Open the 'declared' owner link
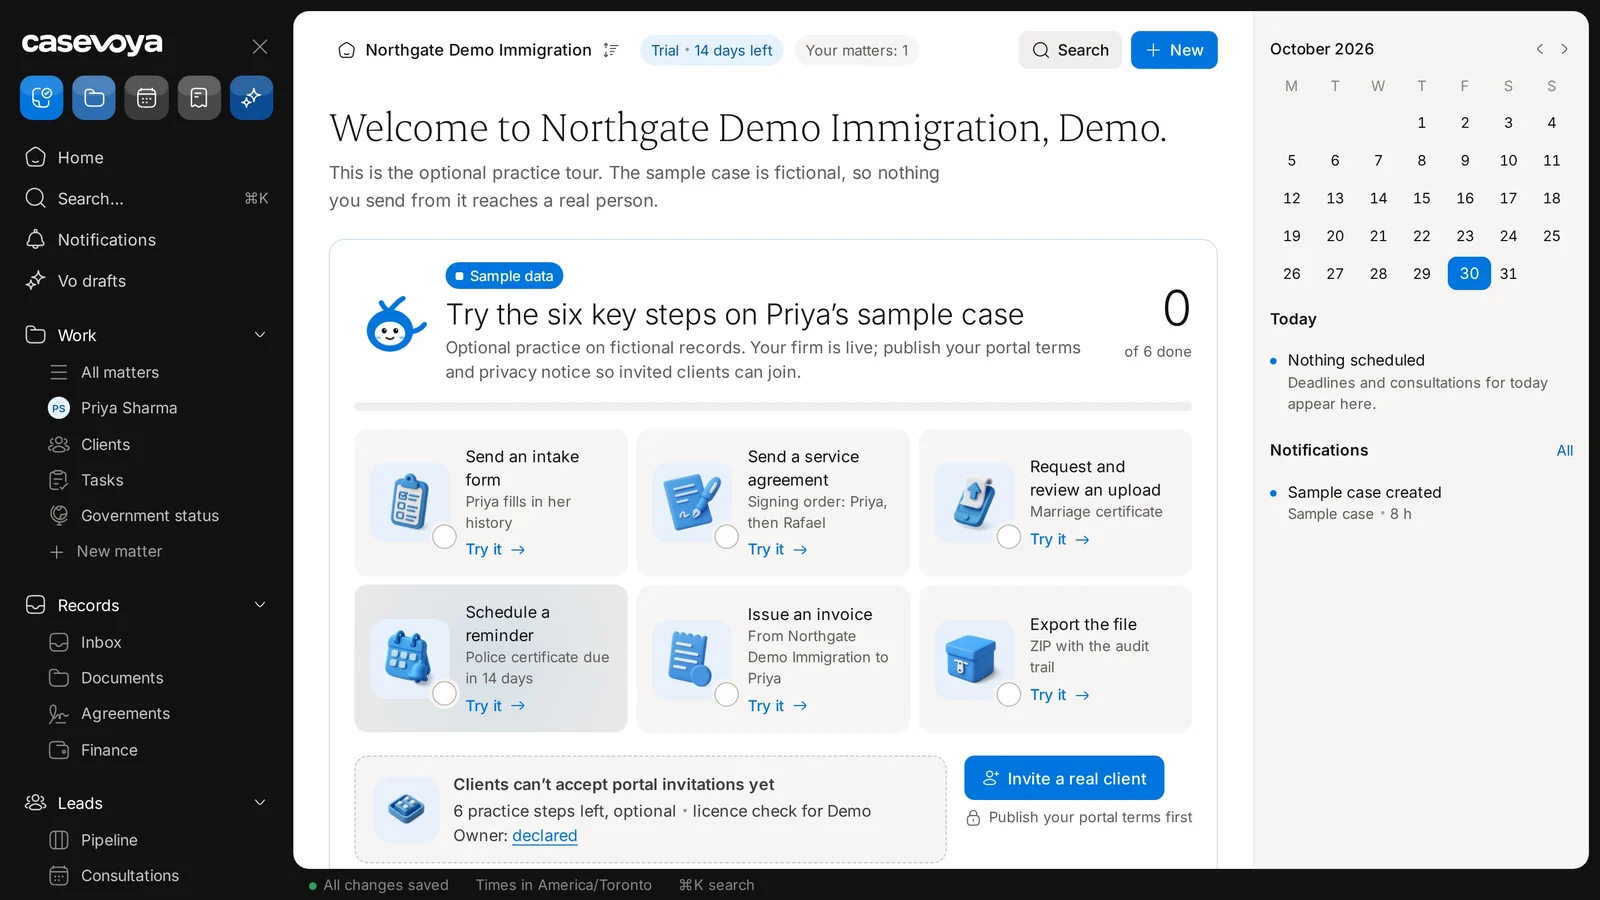 click(x=545, y=836)
